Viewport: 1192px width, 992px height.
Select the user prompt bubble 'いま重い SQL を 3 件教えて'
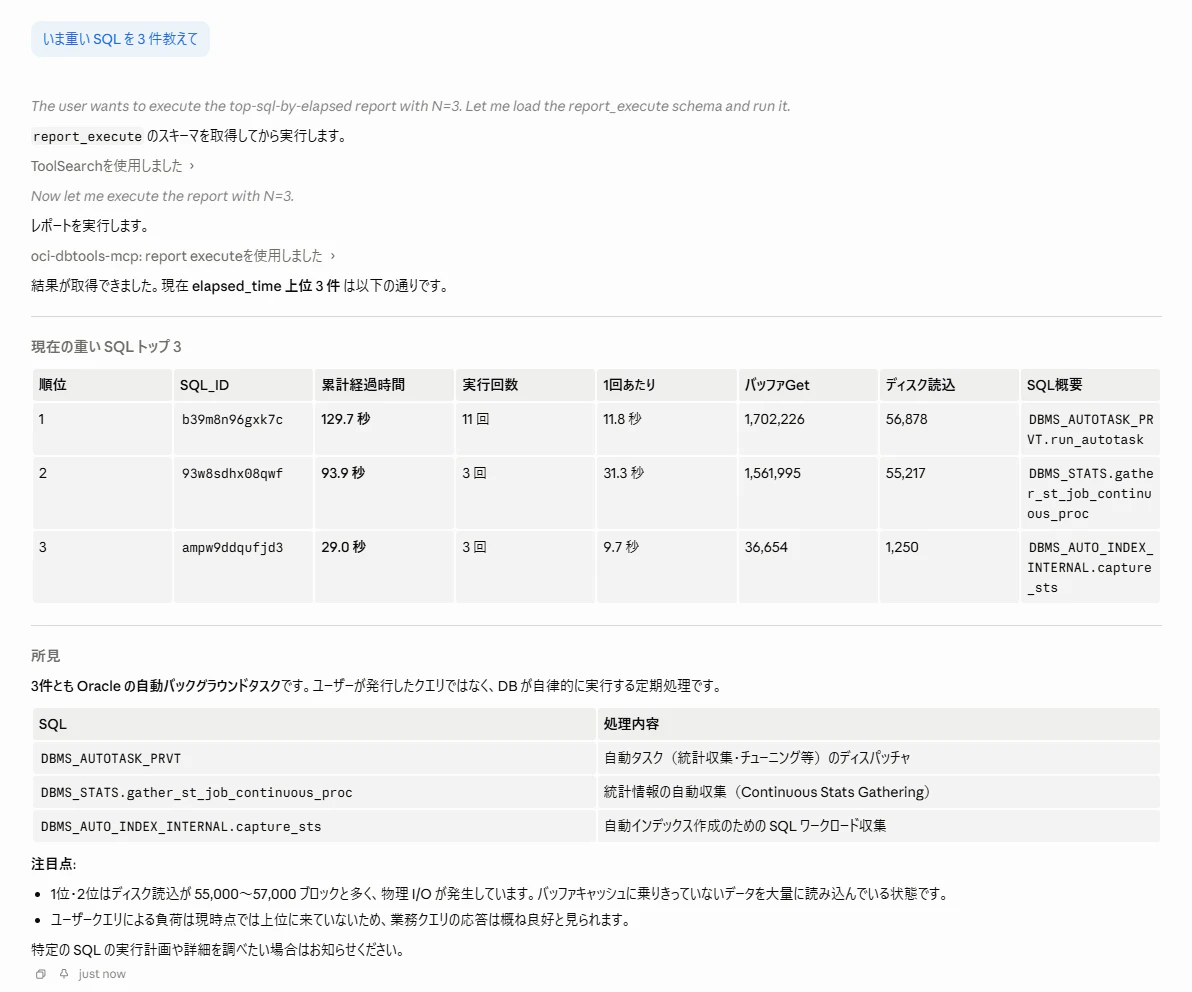(x=120, y=39)
